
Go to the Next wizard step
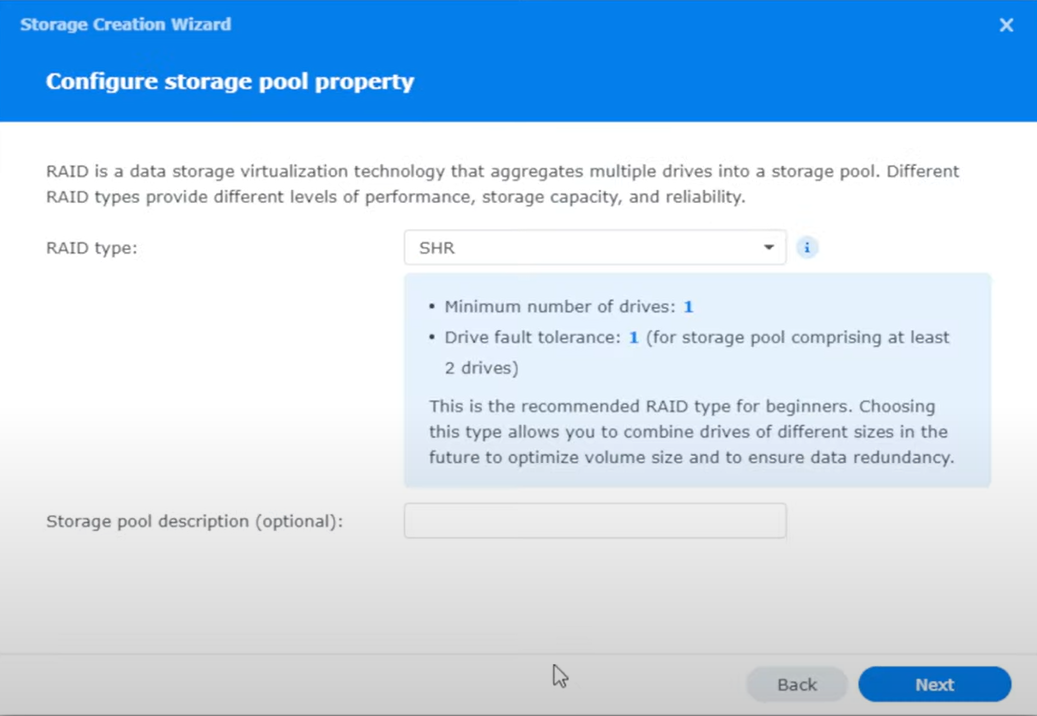point(934,684)
